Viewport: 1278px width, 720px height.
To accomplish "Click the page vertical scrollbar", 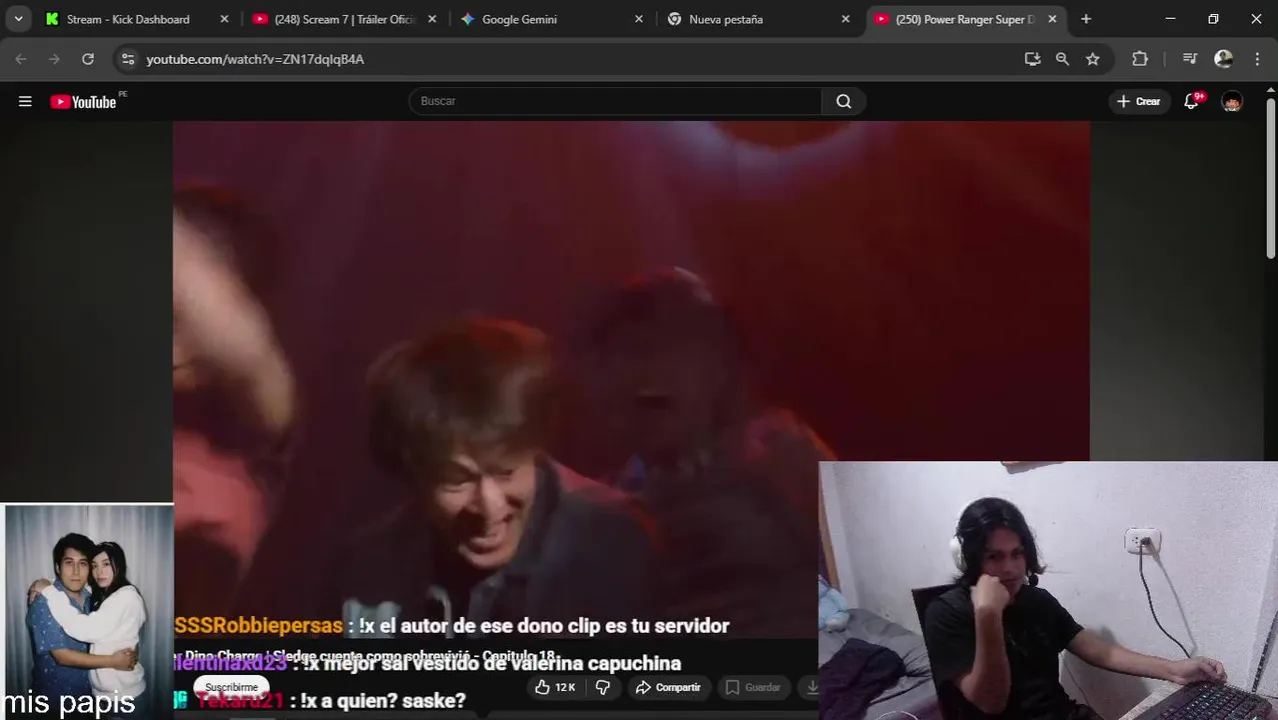I will tap(1271, 178).
